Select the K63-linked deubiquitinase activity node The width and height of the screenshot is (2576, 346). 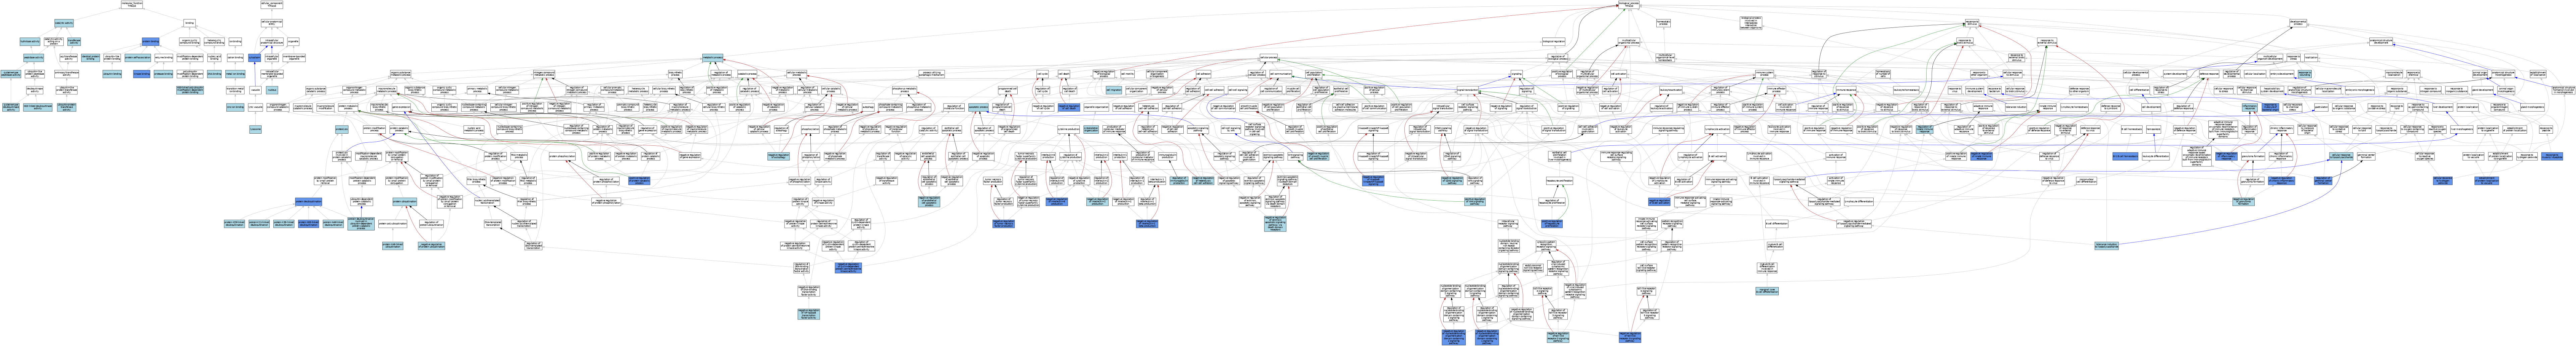coord(38,107)
